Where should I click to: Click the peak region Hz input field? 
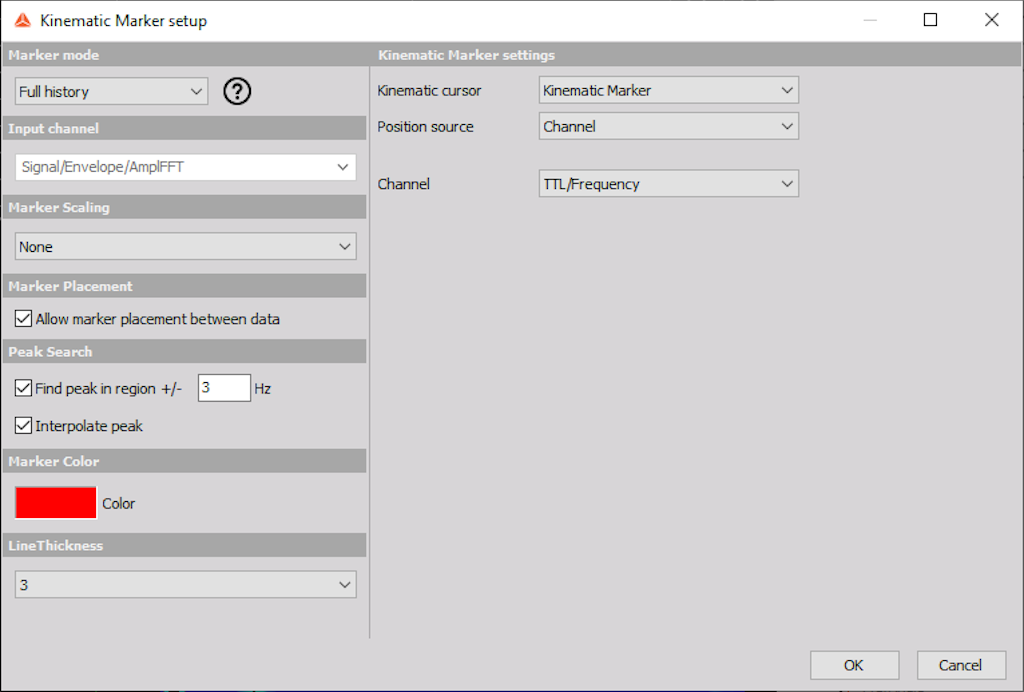pos(224,388)
